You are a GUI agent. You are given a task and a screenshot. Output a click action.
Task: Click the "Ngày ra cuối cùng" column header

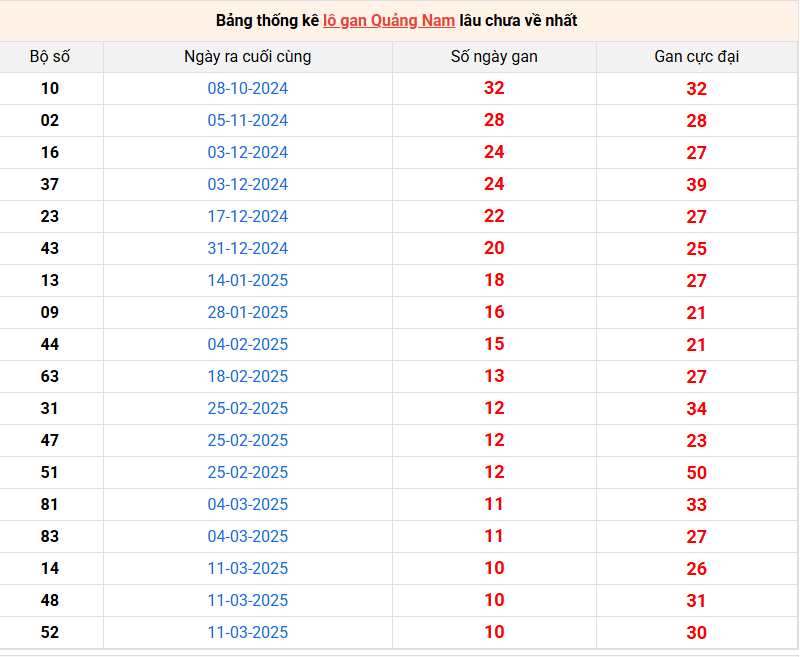pos(248,57)
